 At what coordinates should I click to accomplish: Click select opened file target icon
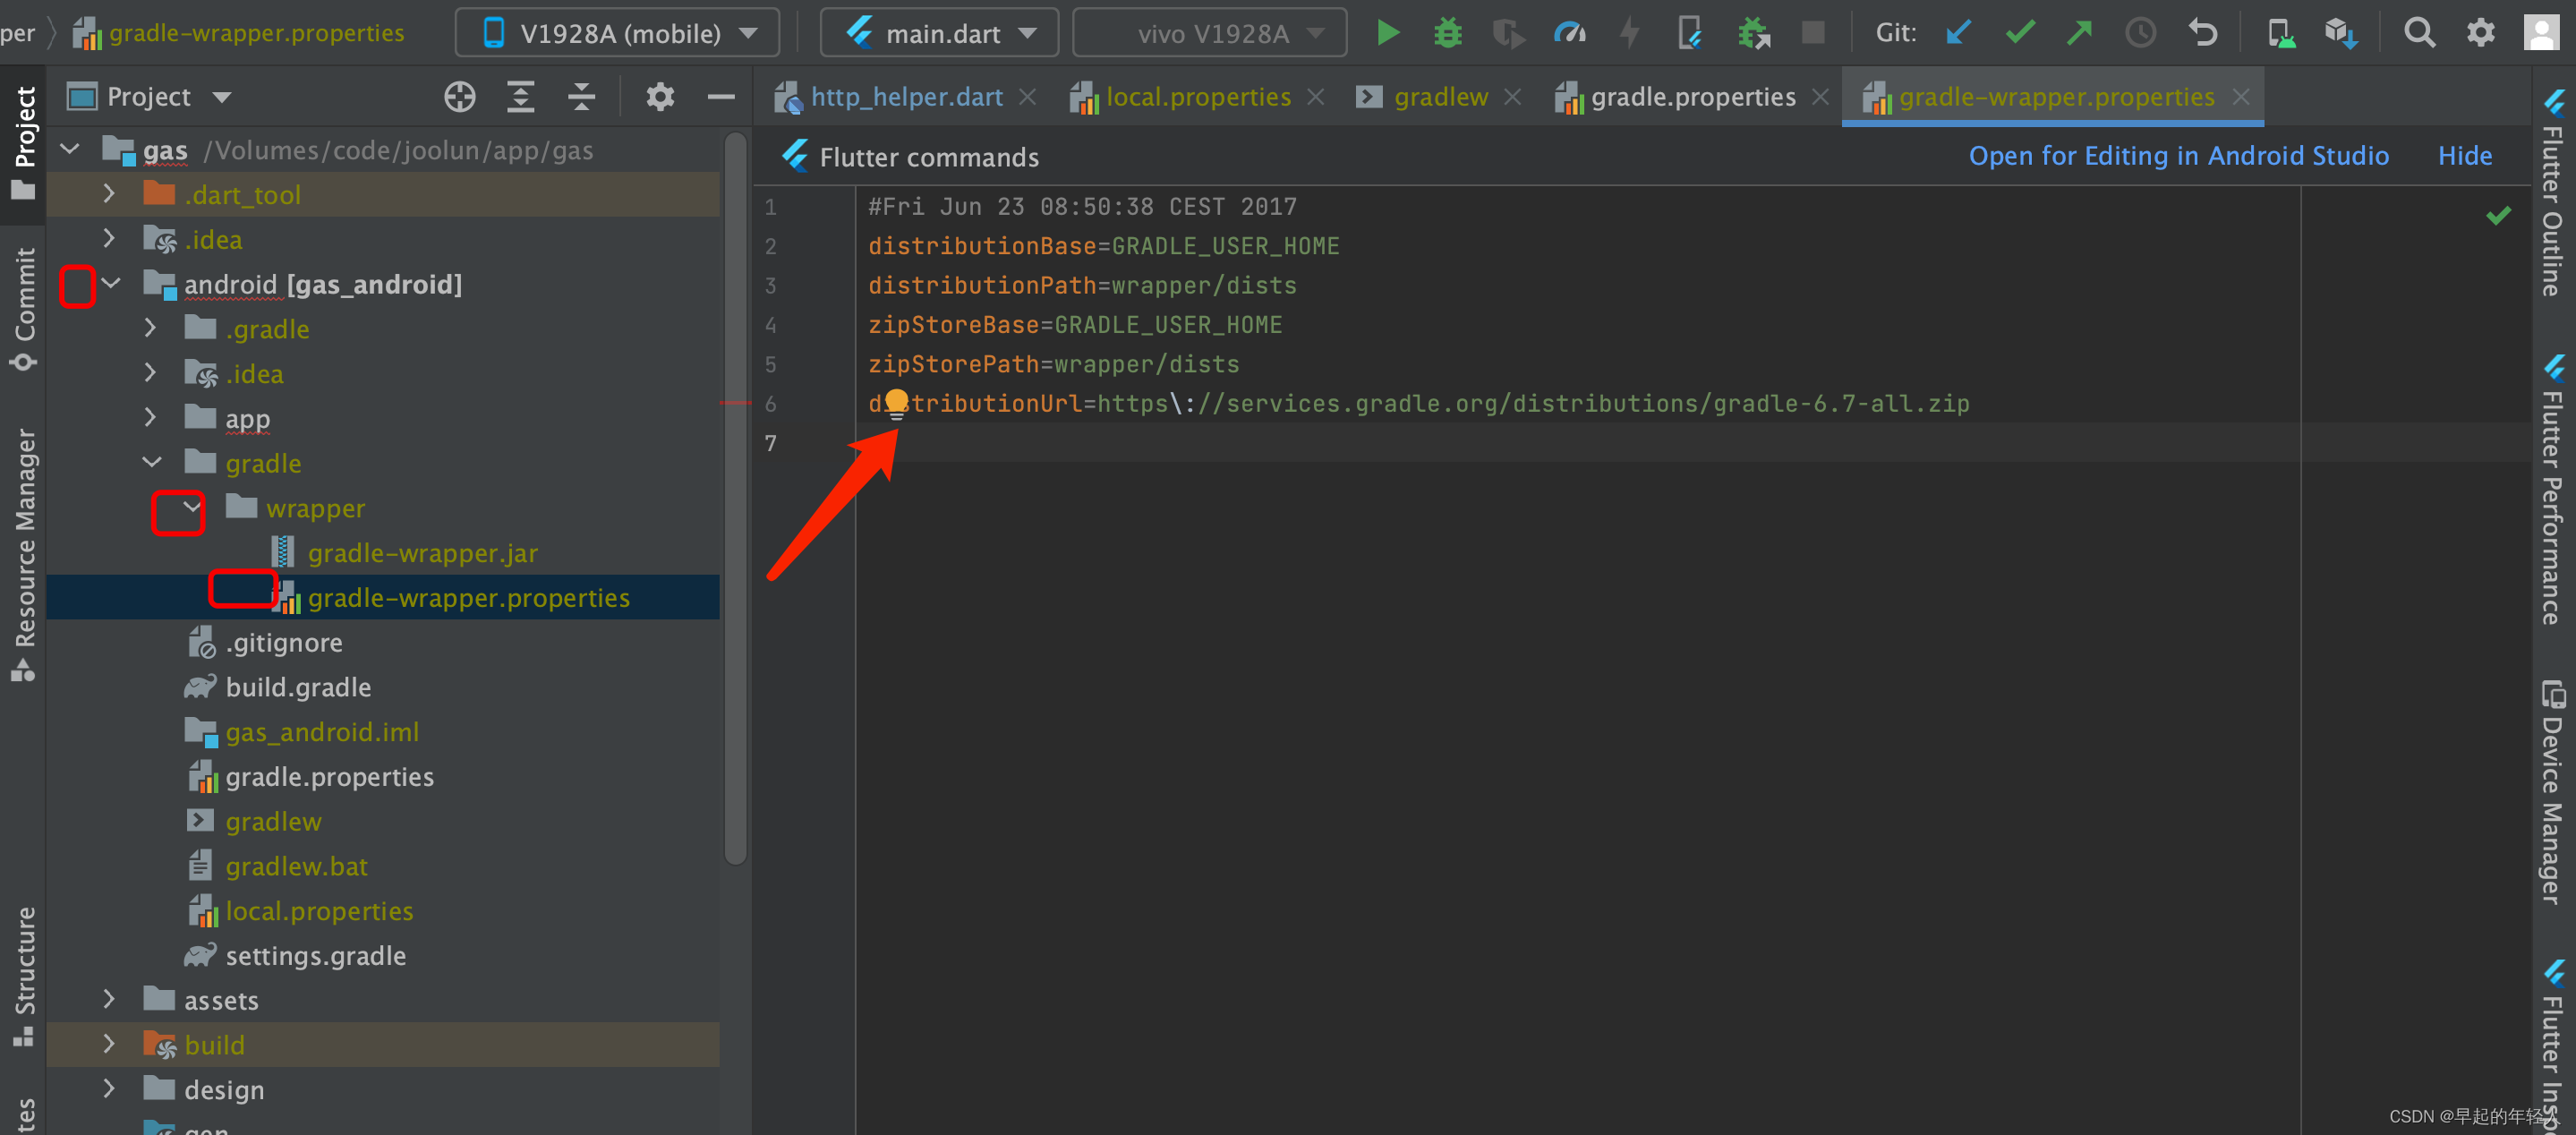point(459,97)
